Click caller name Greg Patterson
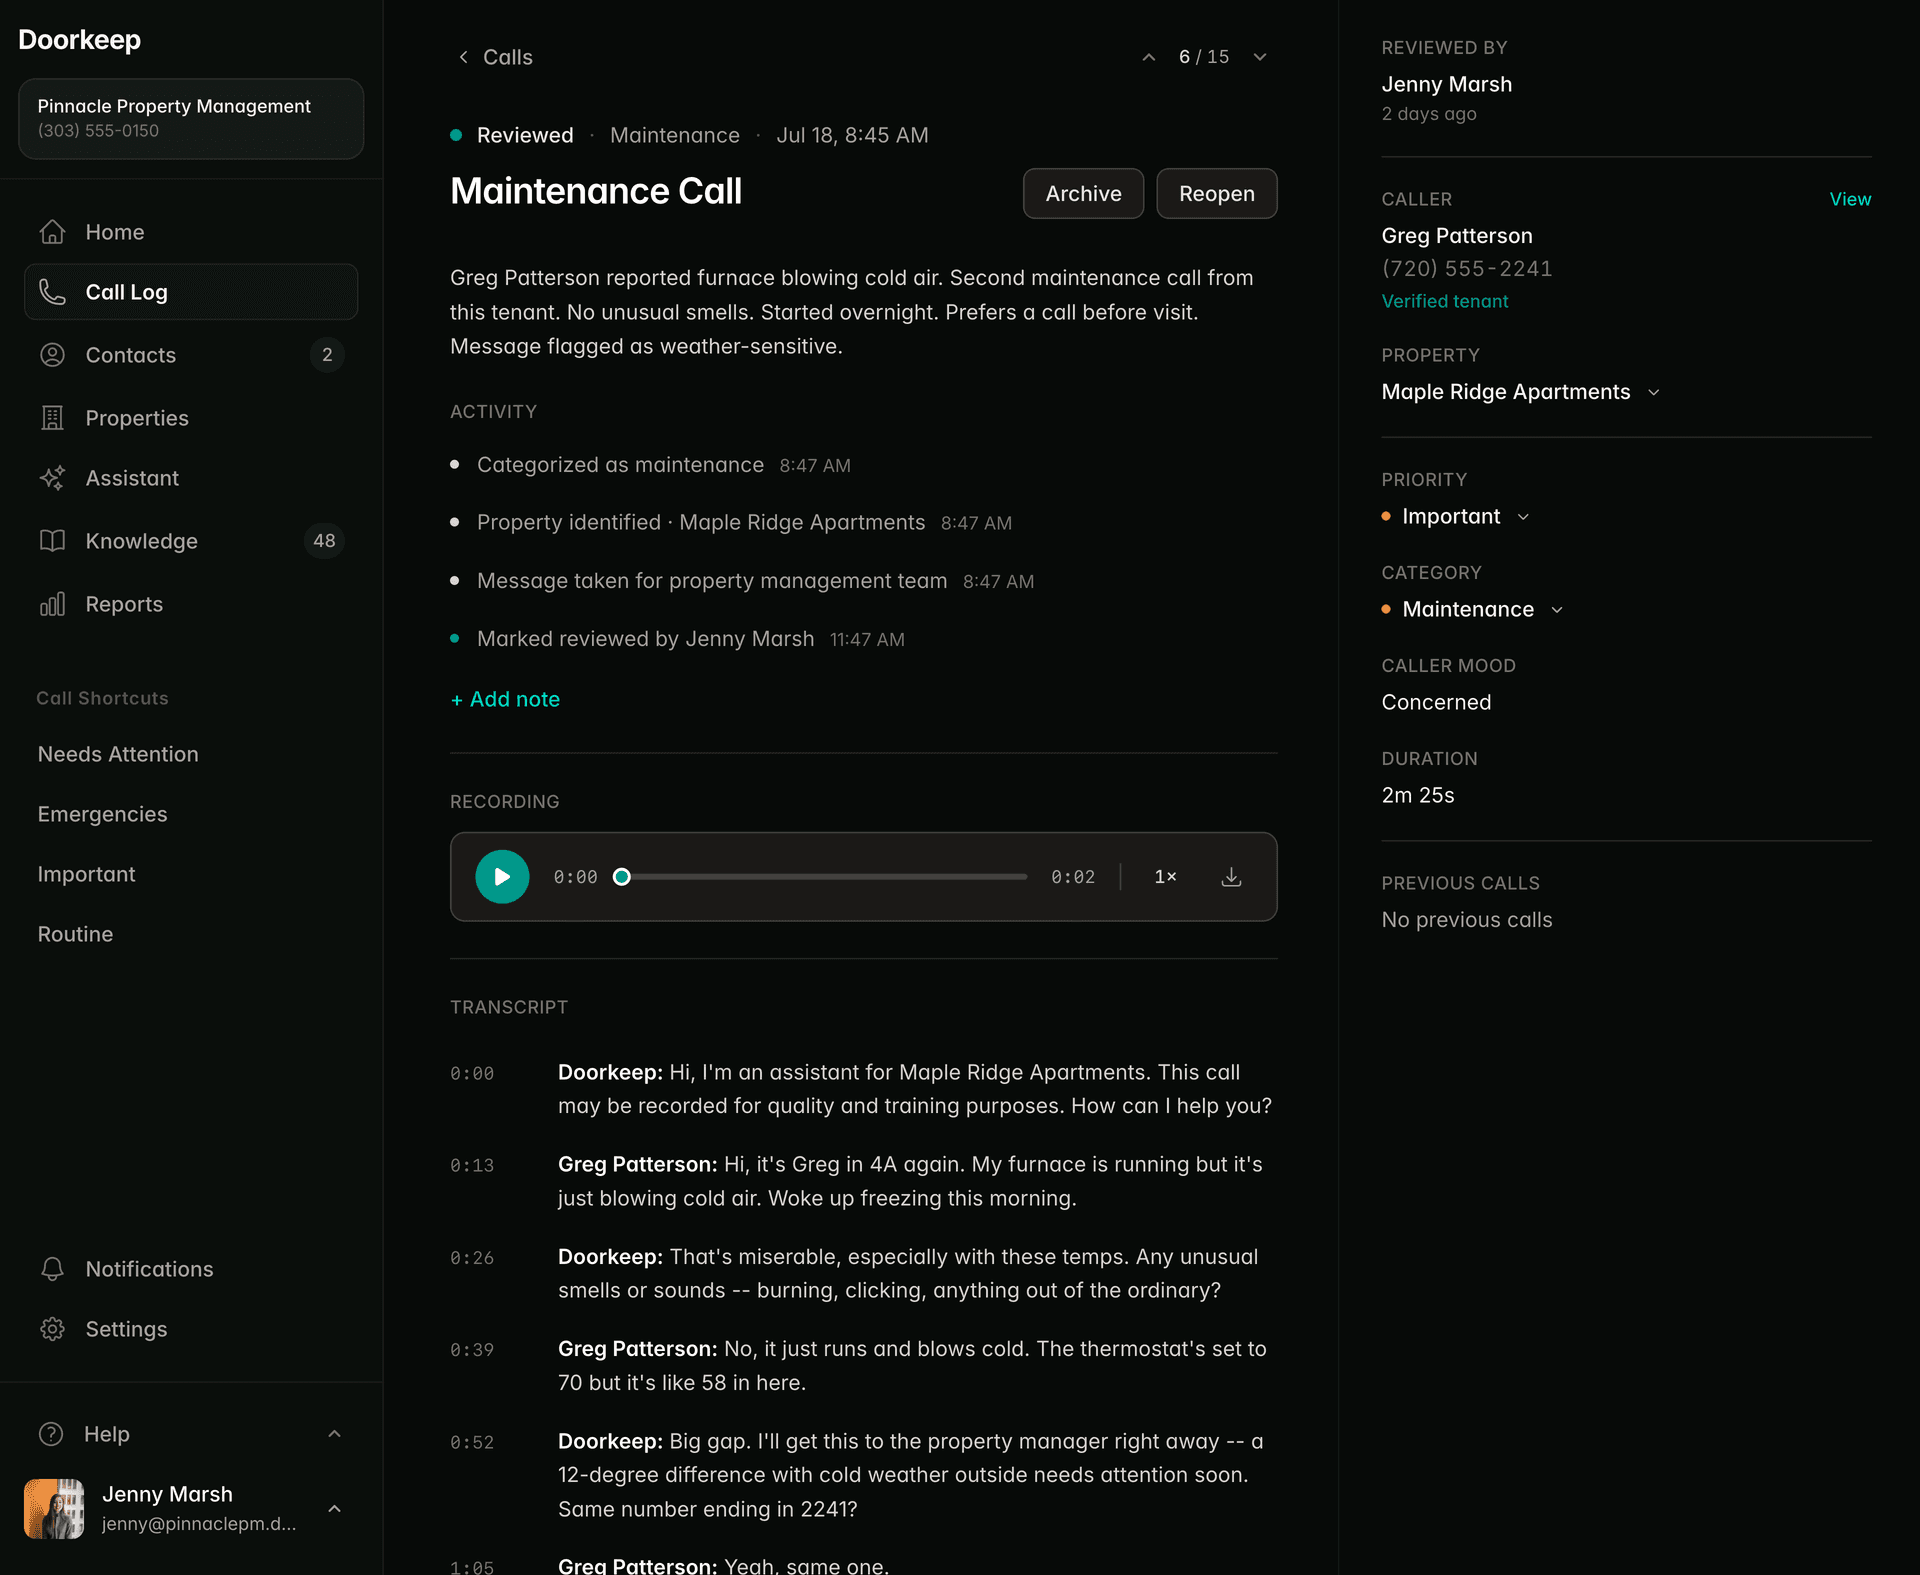This screenshot has height=1575, width=1920. click(1457, 236)
